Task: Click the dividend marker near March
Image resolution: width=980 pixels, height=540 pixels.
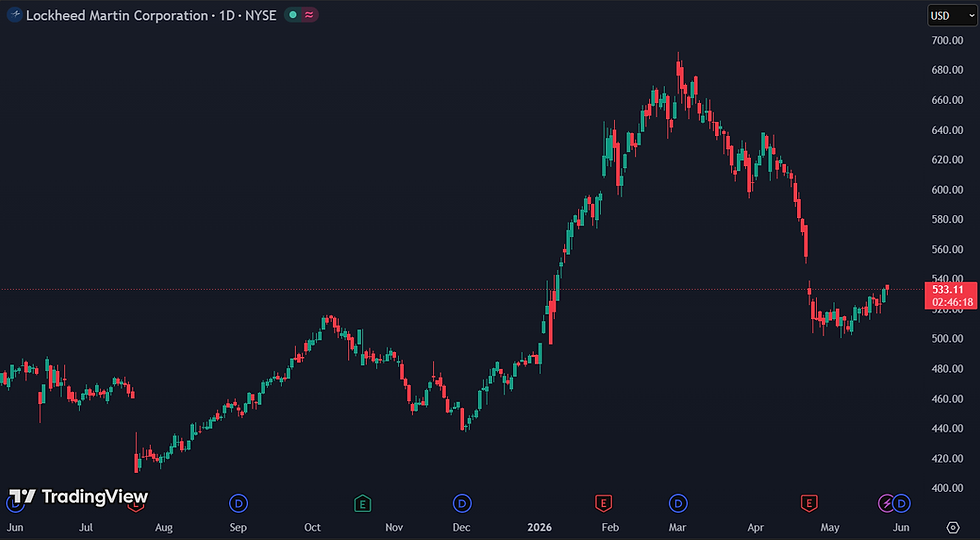Action: coord(678,502)
